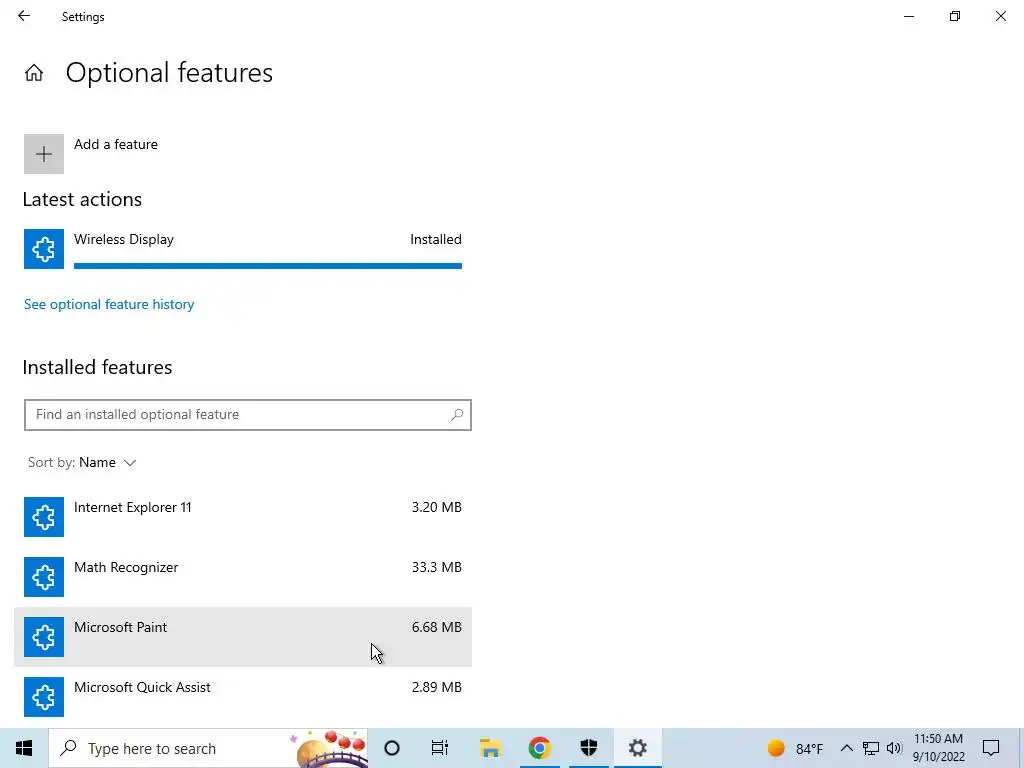Open the network status tray icon
The width and height of the screenshot is (1024, 768).
(871, 748)
